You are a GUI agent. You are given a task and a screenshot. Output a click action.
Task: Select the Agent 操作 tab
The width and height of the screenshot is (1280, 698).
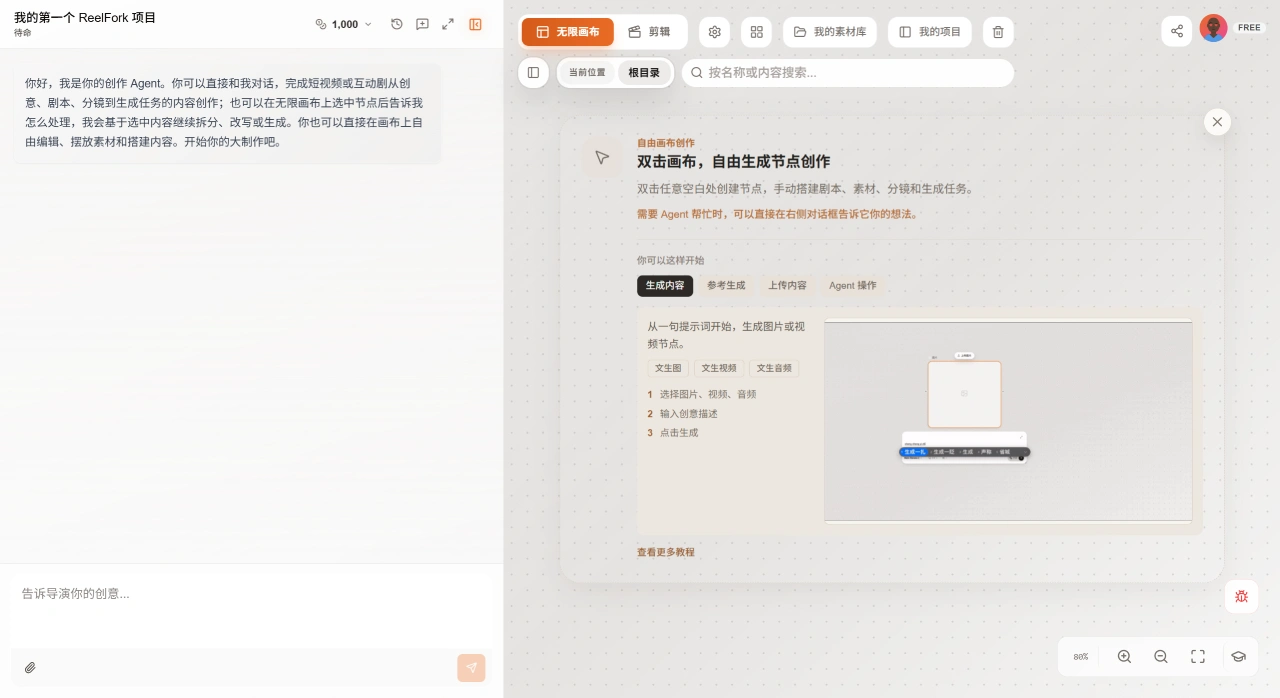pos(853,286)
